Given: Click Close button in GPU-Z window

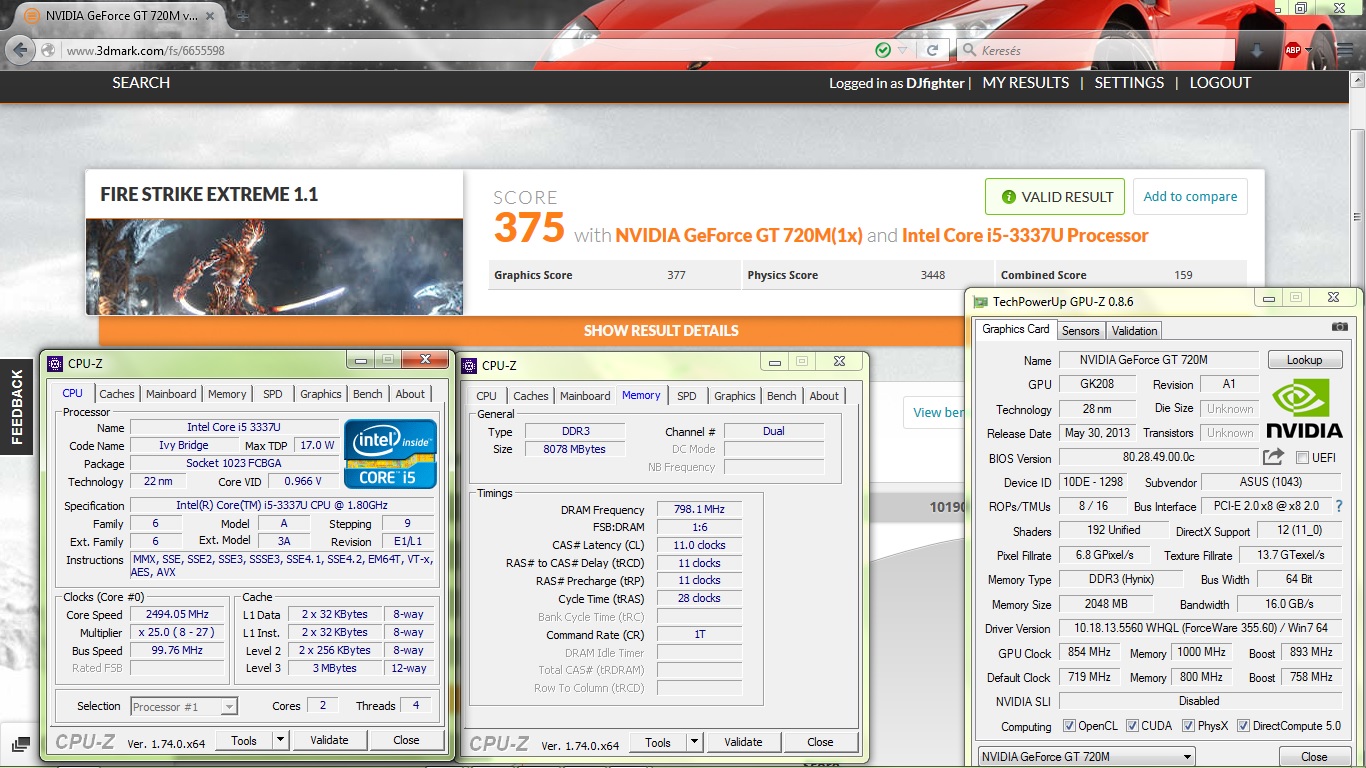Looking at the screenshot, I should tap(1314, 757).
